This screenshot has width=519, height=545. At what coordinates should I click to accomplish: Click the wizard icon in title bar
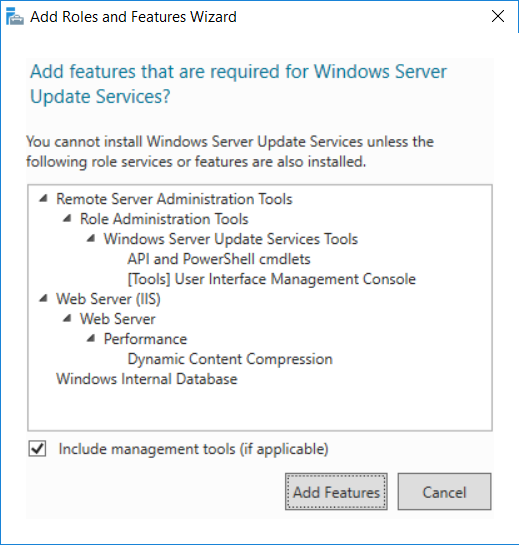pos(15,16)
